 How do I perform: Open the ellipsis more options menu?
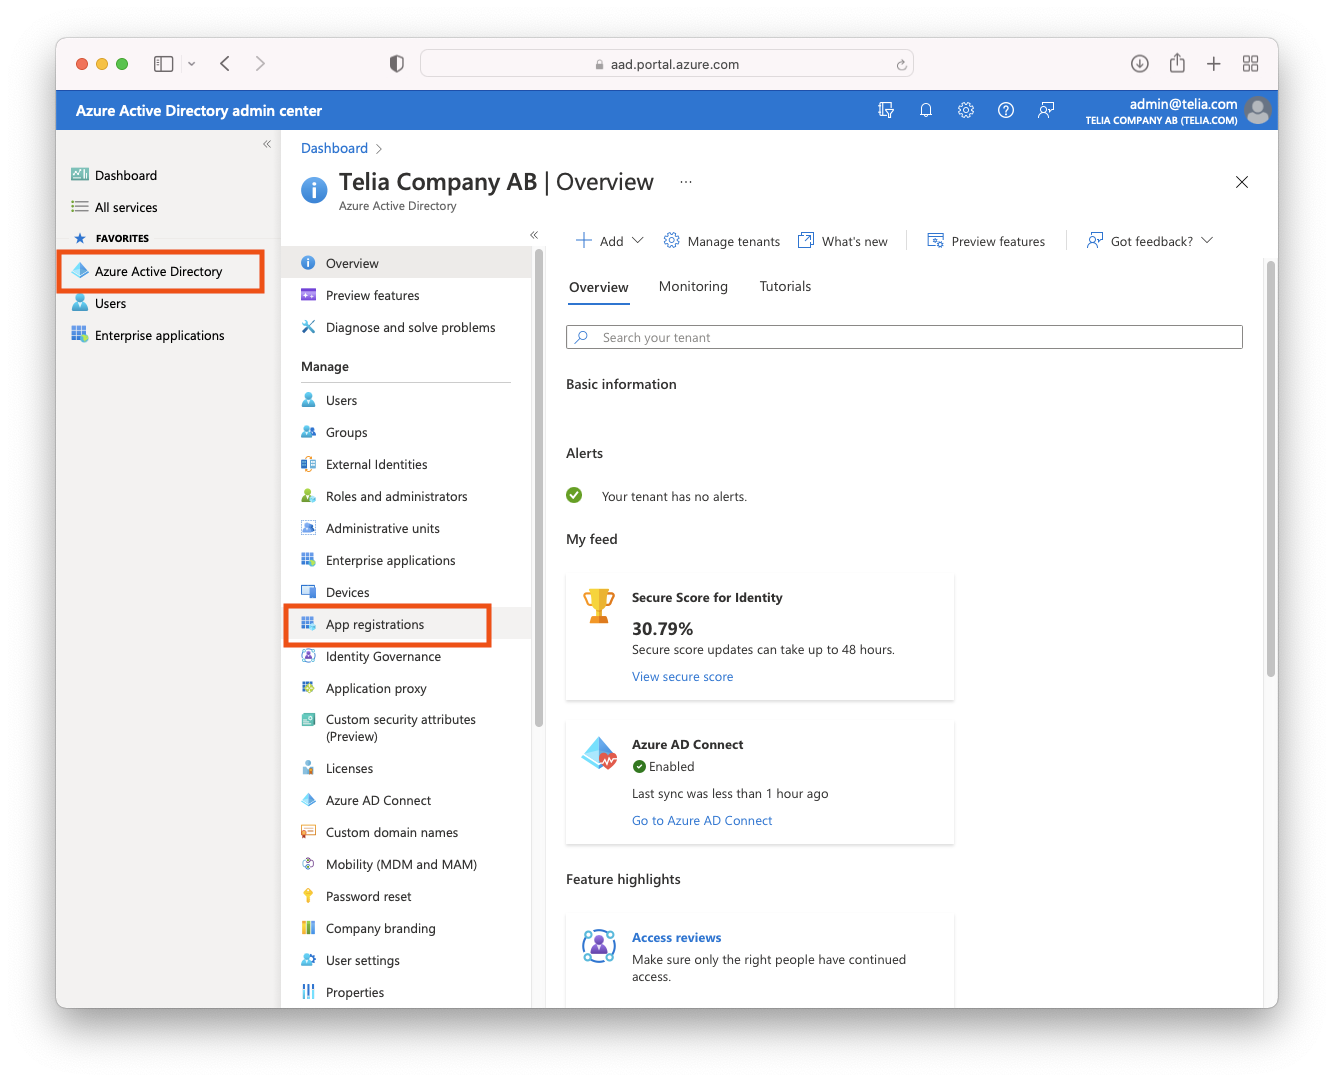point(686,182)
